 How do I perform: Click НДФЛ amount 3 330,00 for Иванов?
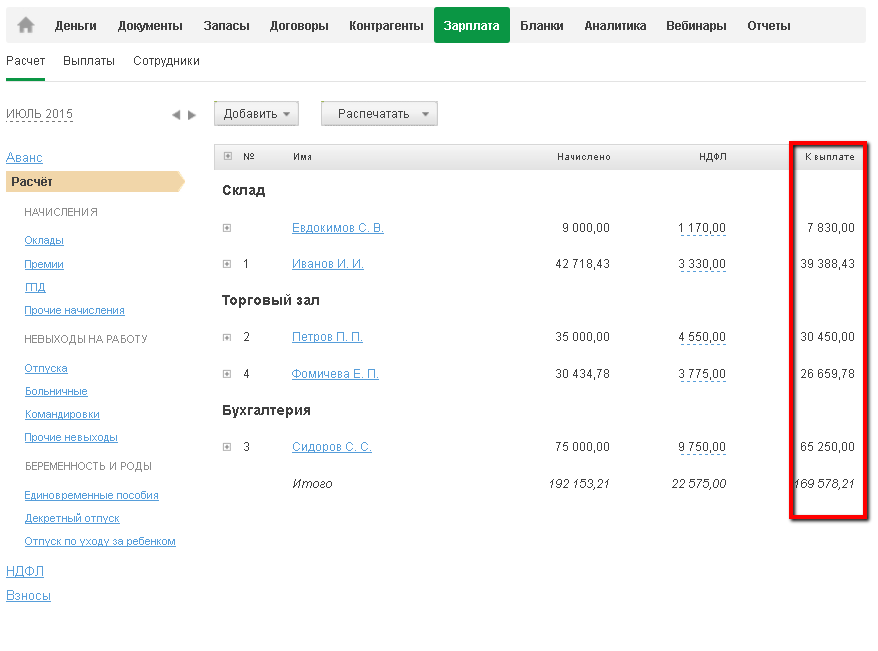(x=702, y=264)
